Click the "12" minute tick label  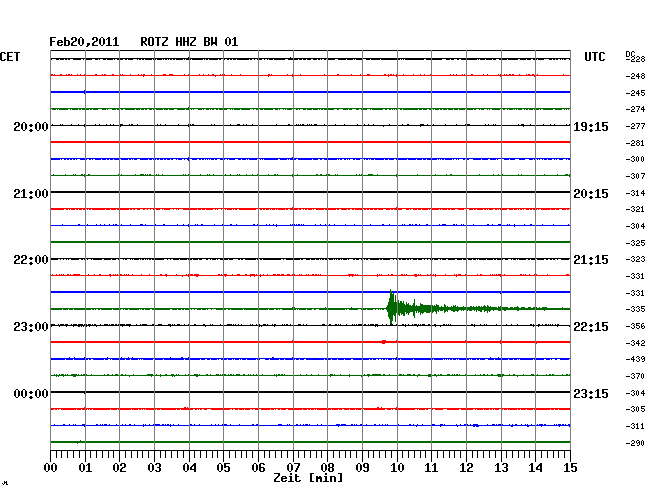(x=466, y=468)
